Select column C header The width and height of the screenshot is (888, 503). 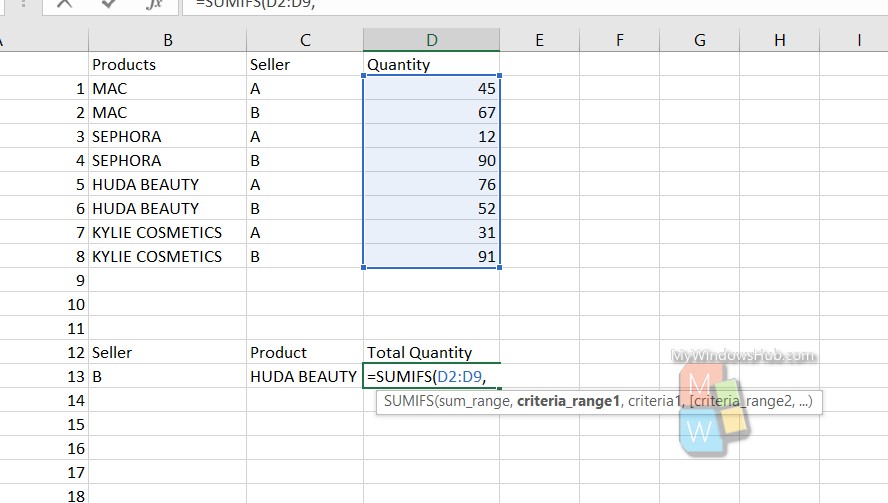pyautogui.click(x=305, y=40)
